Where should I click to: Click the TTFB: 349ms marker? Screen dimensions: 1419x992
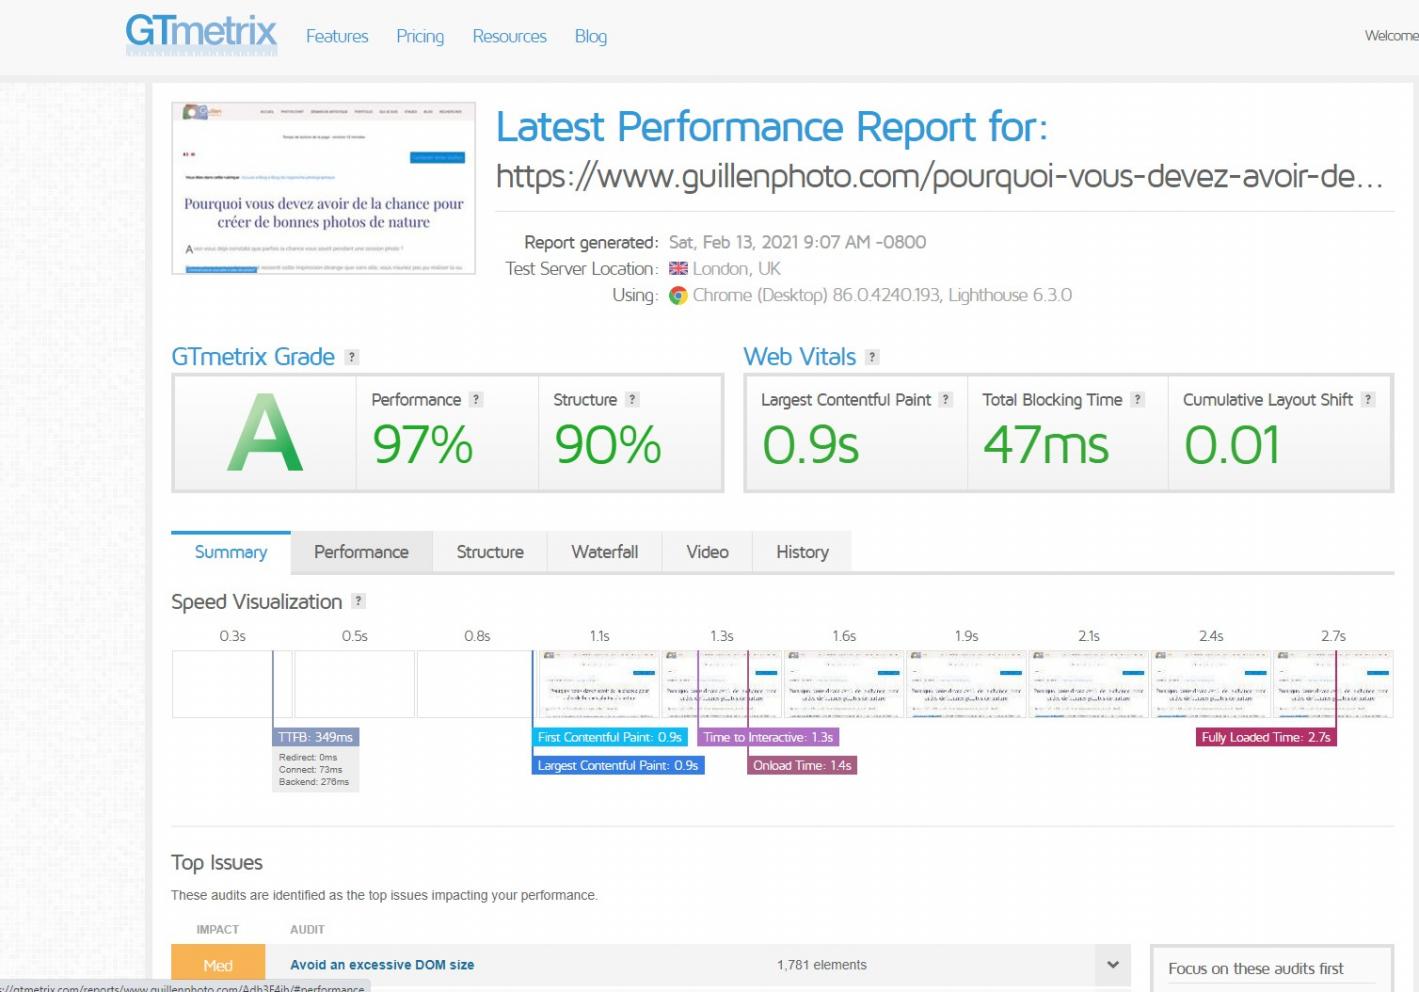pos(315,737)
